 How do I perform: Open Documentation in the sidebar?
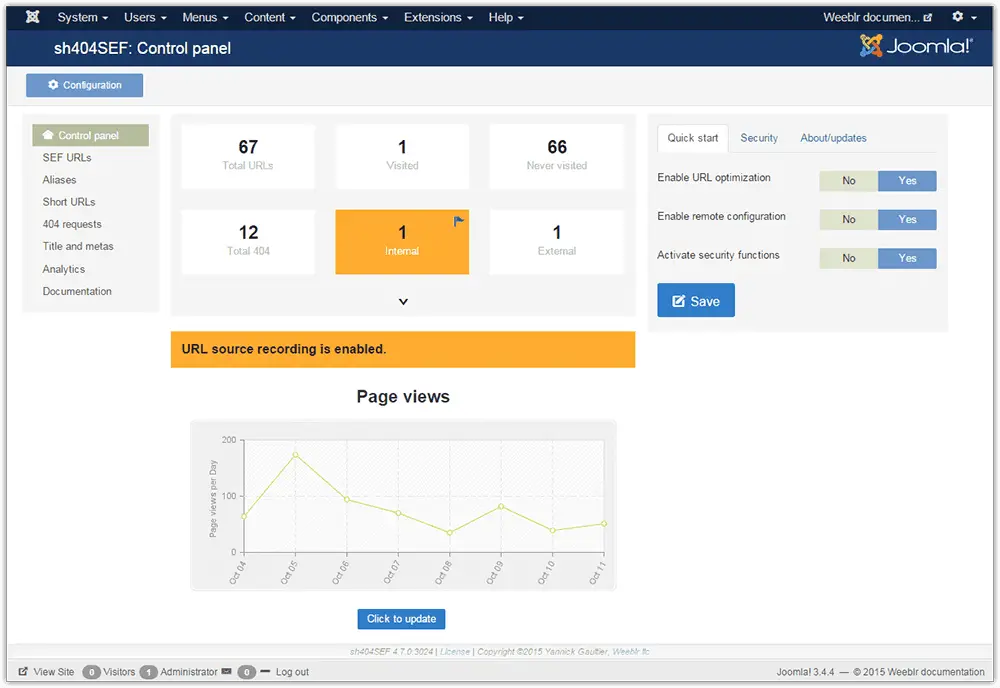[77, 291]
